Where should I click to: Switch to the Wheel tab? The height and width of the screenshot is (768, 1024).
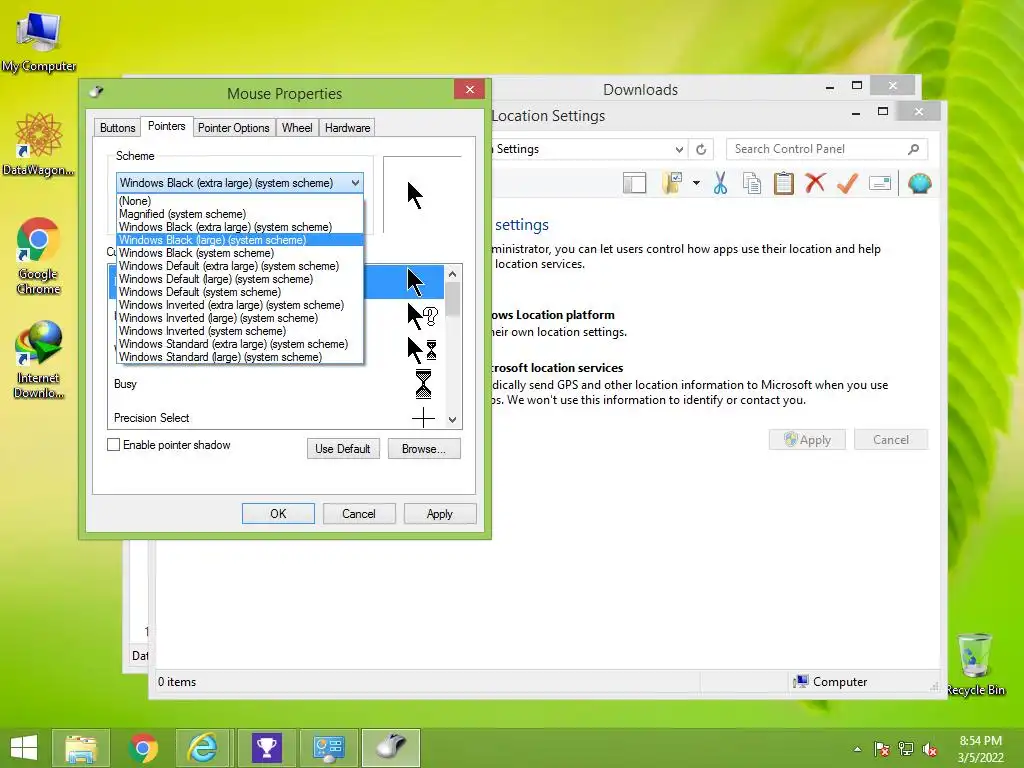[x=297, y=128]
